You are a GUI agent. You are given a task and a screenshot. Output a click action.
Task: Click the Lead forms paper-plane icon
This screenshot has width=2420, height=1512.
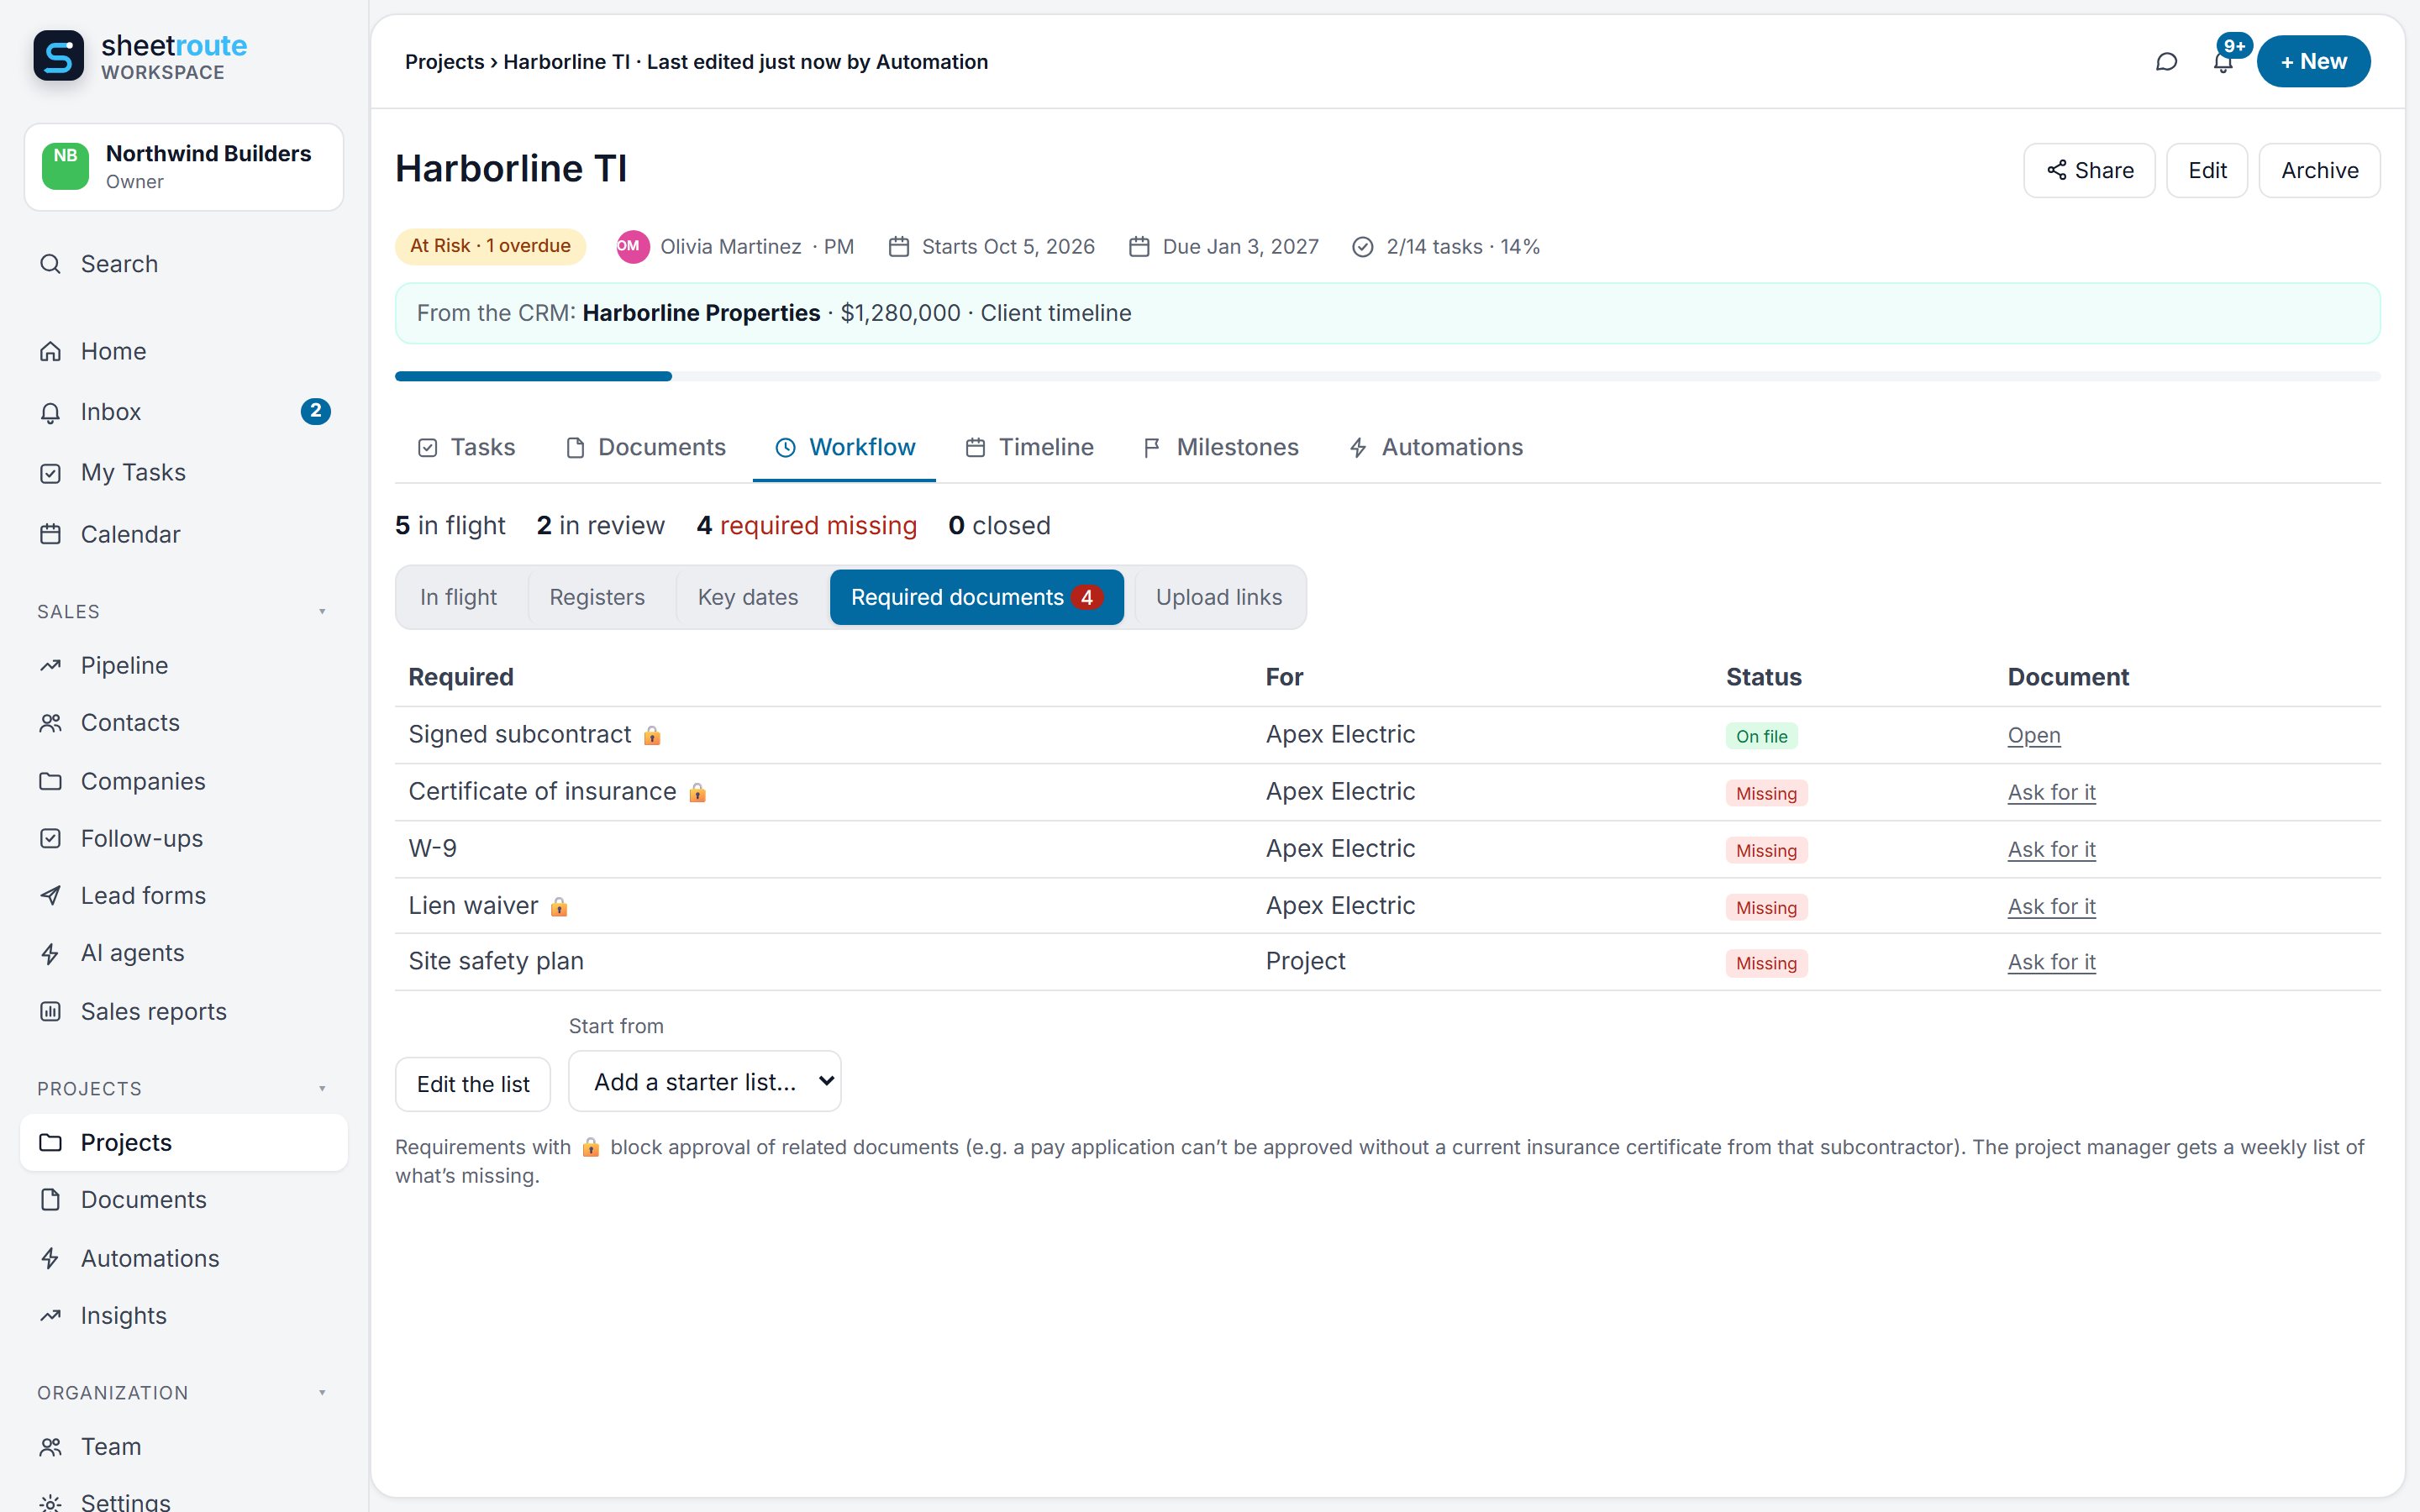(x=50, y=896)
